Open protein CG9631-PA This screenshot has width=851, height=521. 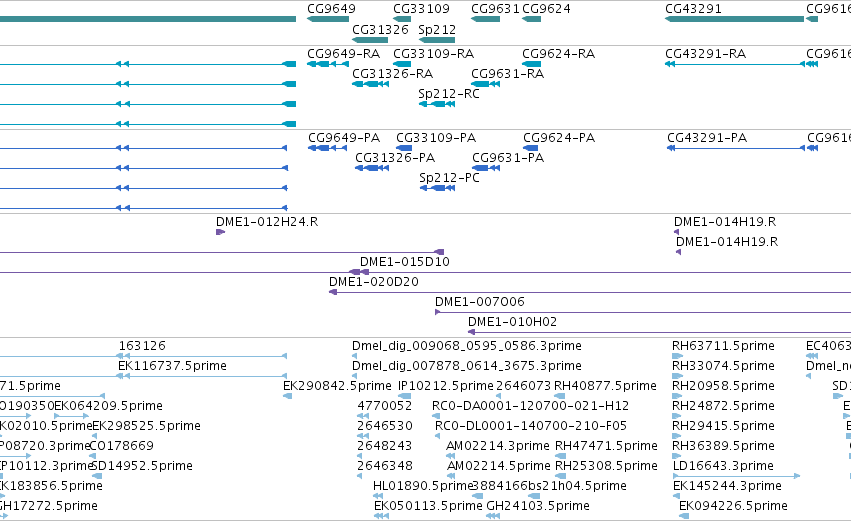point(508,158)
